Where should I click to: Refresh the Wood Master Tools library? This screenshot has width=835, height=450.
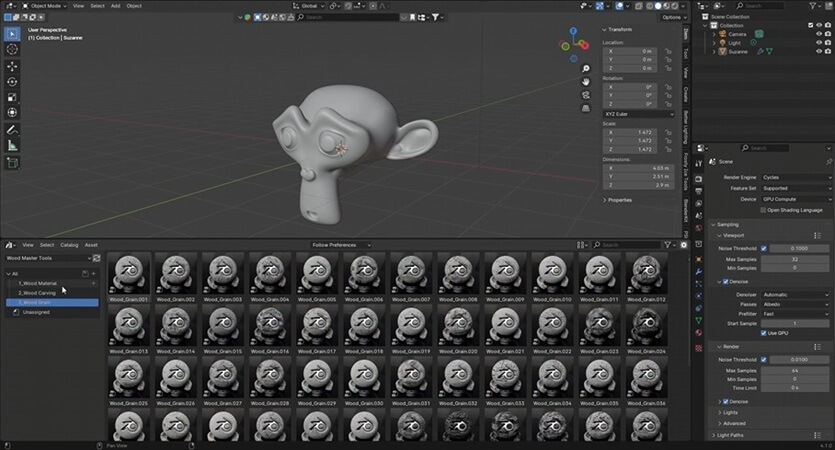point(96,258)
